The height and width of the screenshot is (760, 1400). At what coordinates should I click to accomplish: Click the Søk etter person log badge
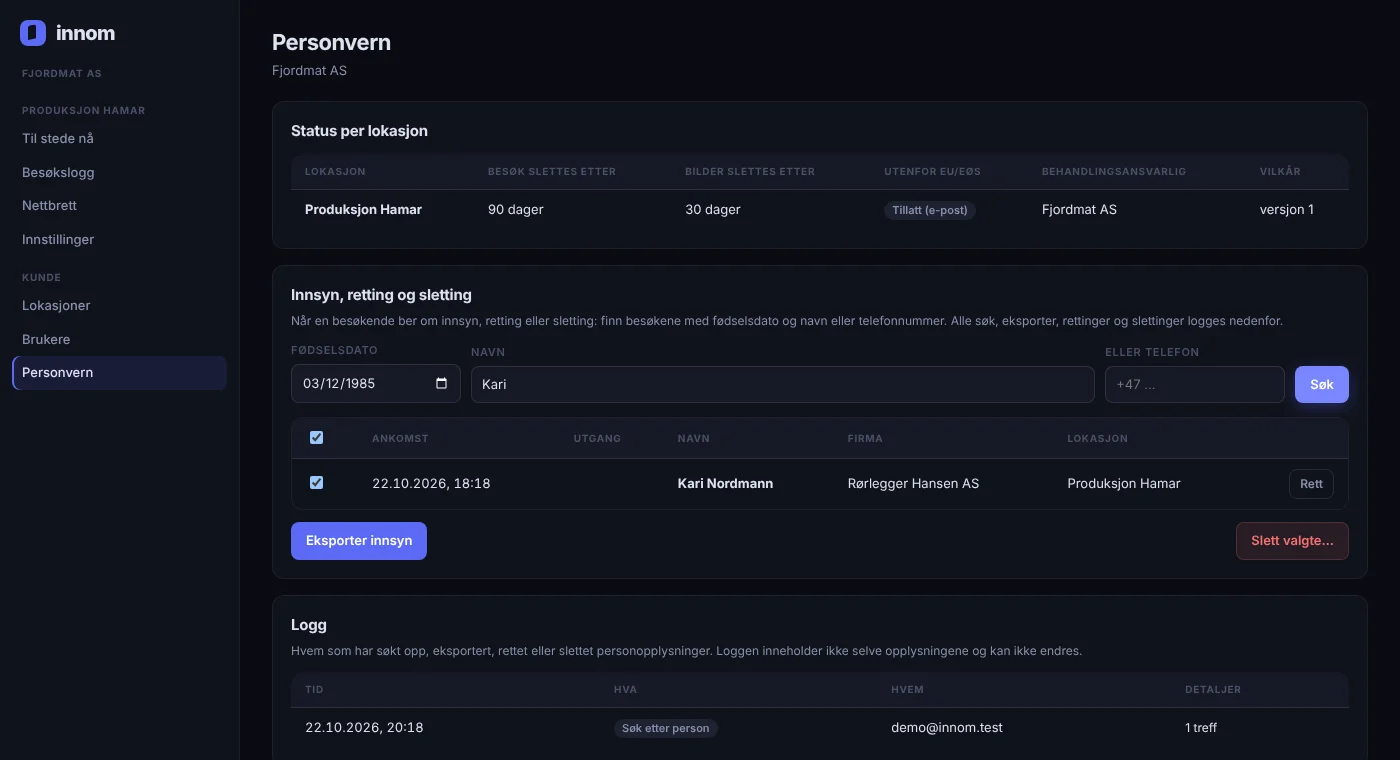(x=666, y=728)
